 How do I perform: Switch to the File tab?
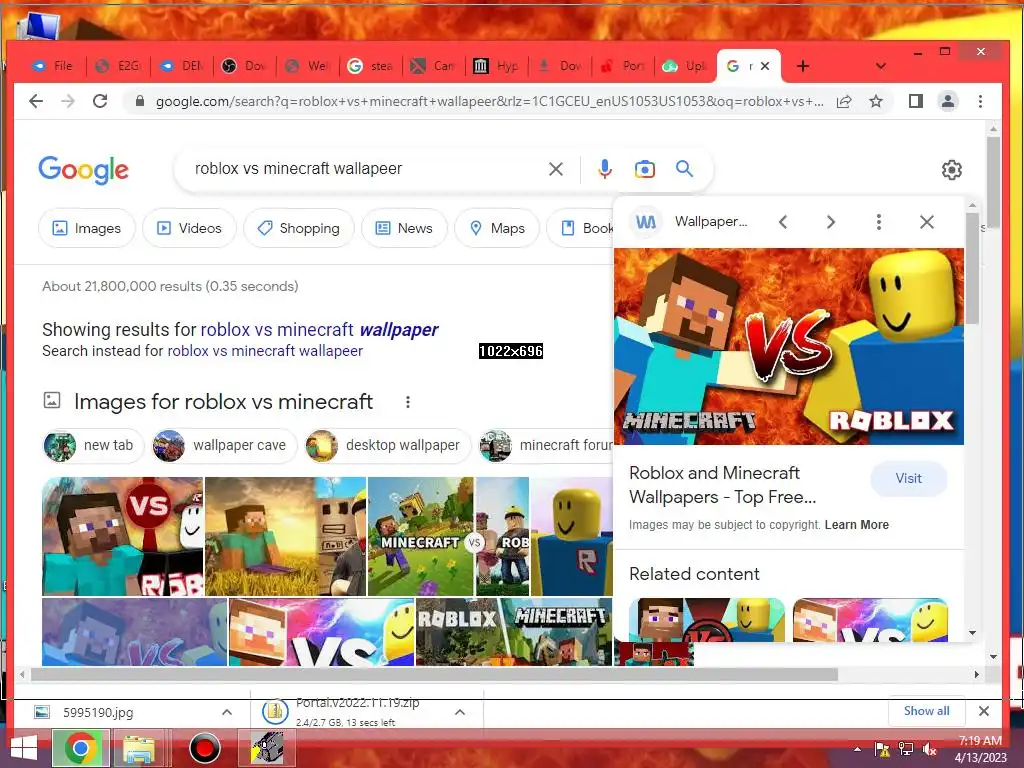click(x=54, y=66)
